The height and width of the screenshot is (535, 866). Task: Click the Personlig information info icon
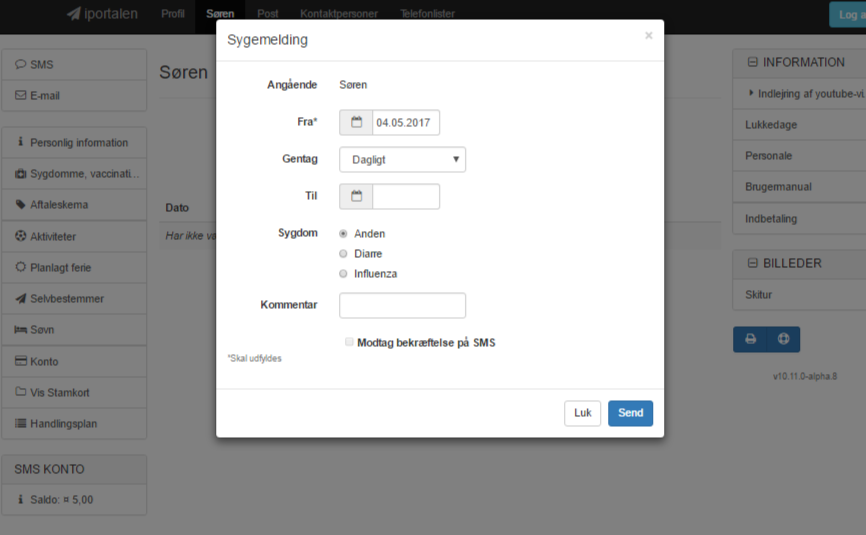(20, 142)
